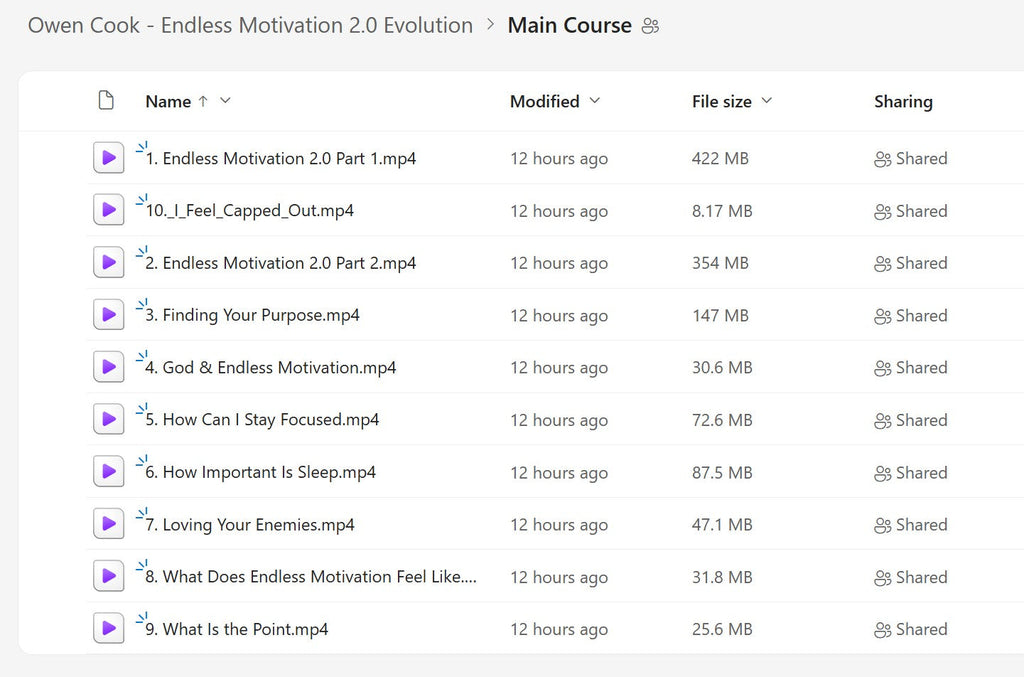1024x677 pixels.
Task: Click the Main Course breadcrumb title
Action: (x=569, y=25)
